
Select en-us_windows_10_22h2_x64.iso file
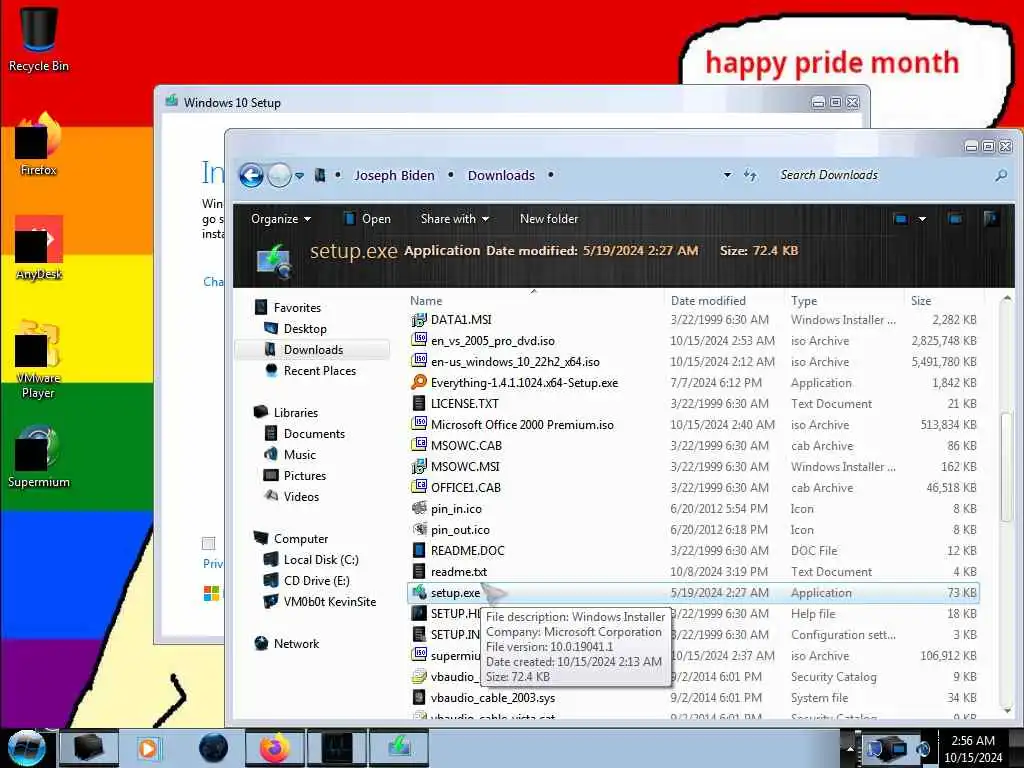click(515, 362)
